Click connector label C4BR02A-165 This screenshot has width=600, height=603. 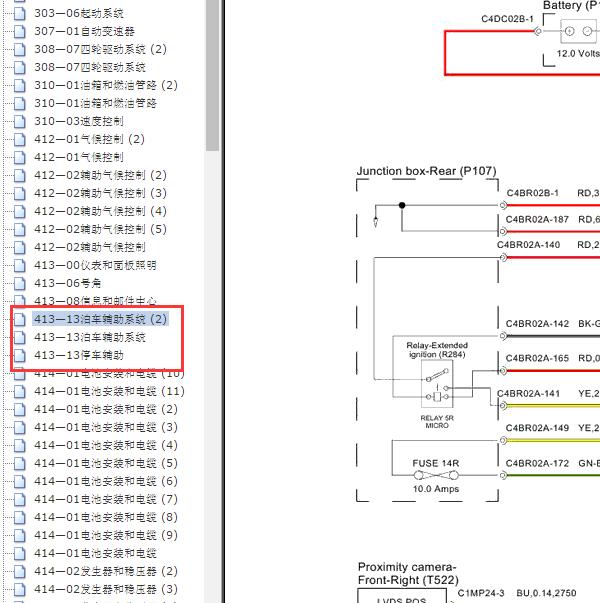point(537,358)
